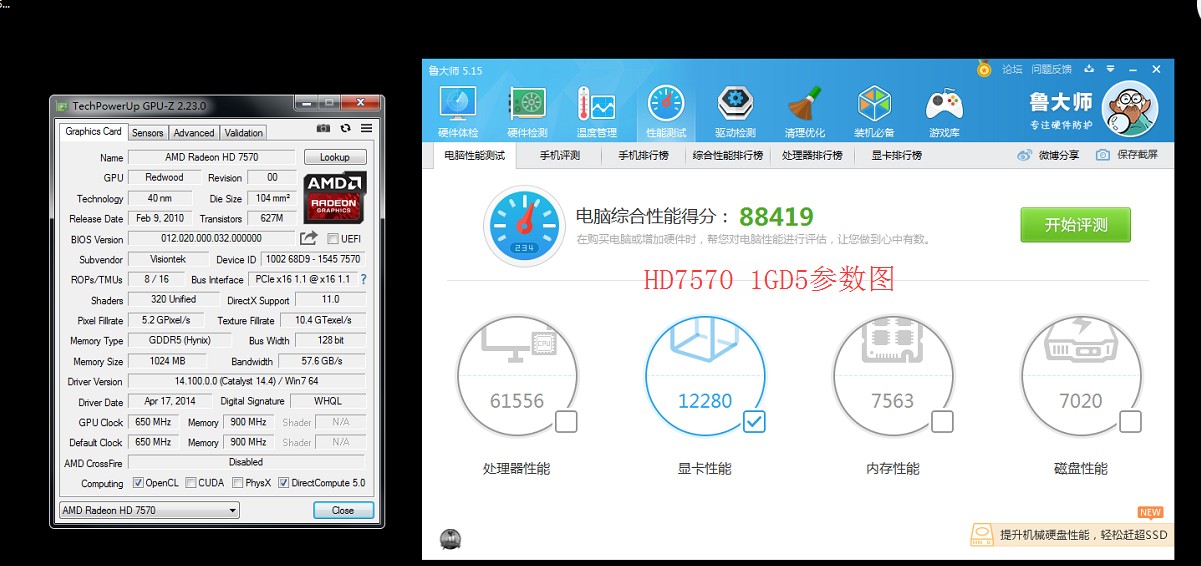Switch to the Advanced tab in GPU-Z
This screenshot has width=1201, height=566.
193,132
